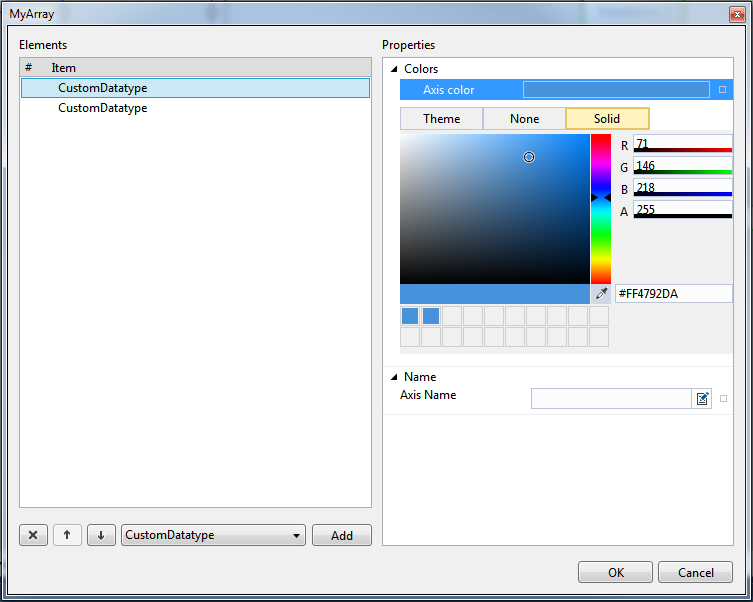Click the Add button
This screenshot has width=753, height=602.
coord(342,535)
